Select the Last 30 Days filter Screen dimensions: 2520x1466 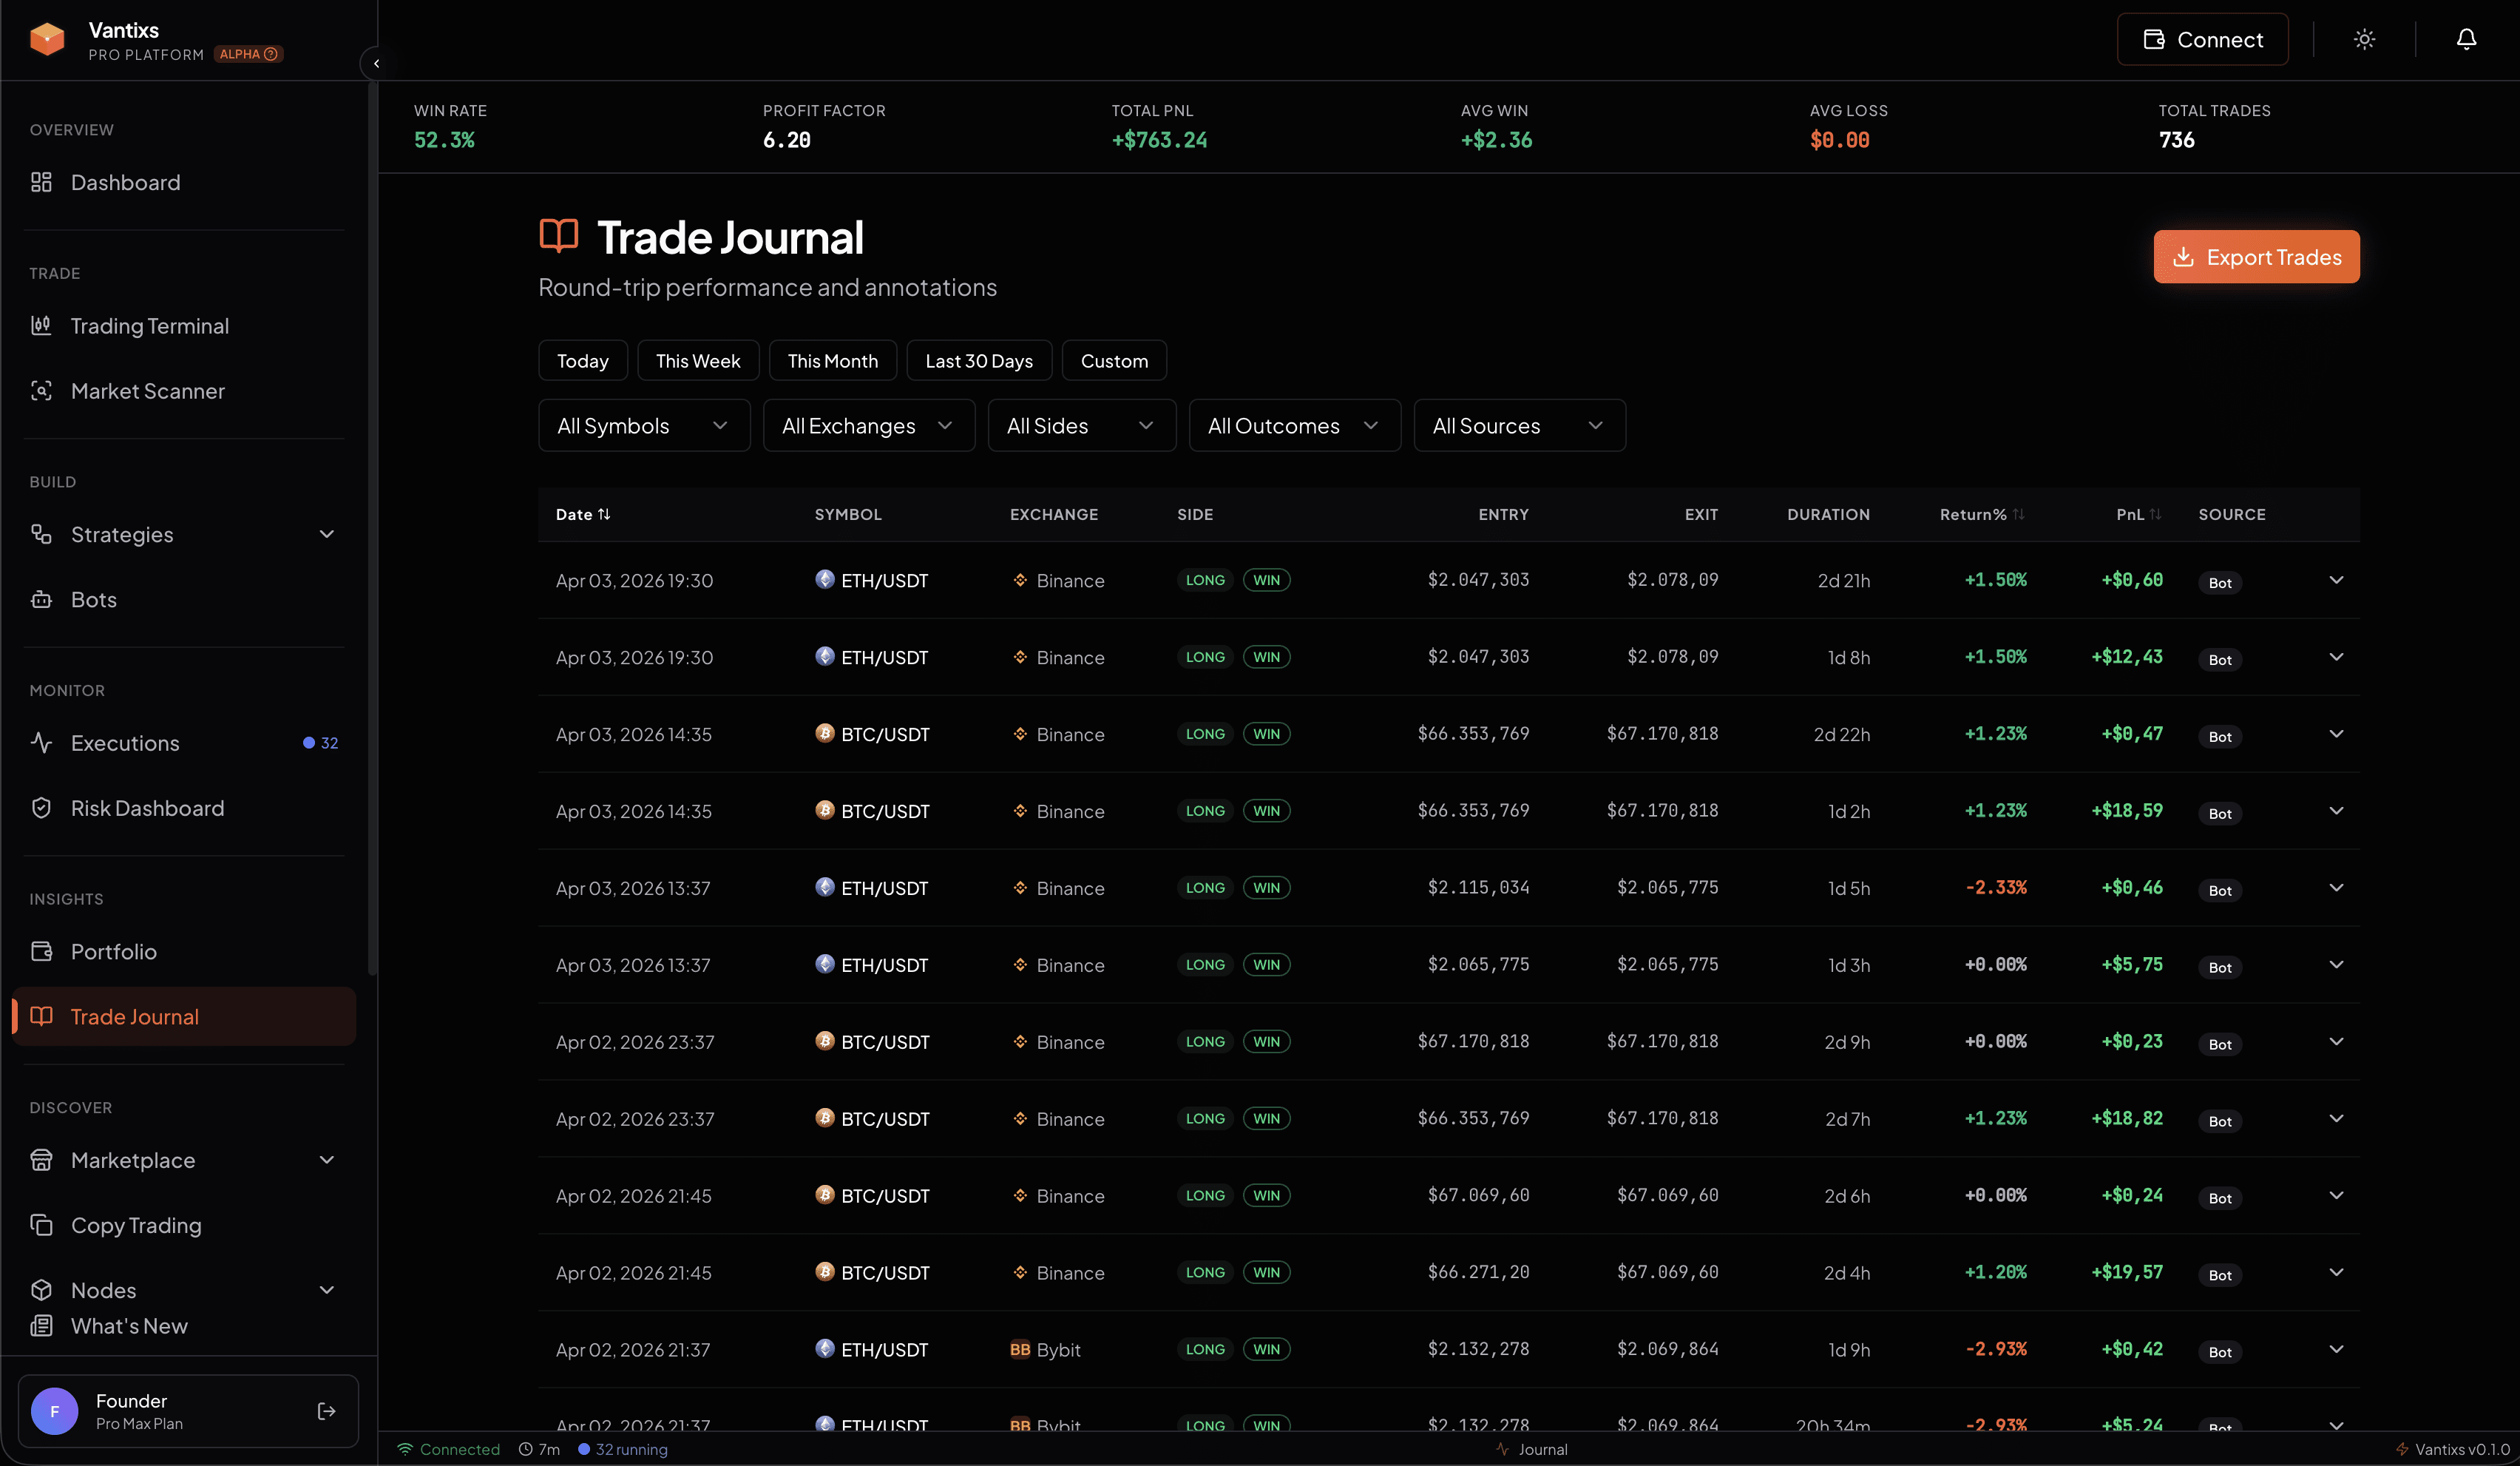978,361
